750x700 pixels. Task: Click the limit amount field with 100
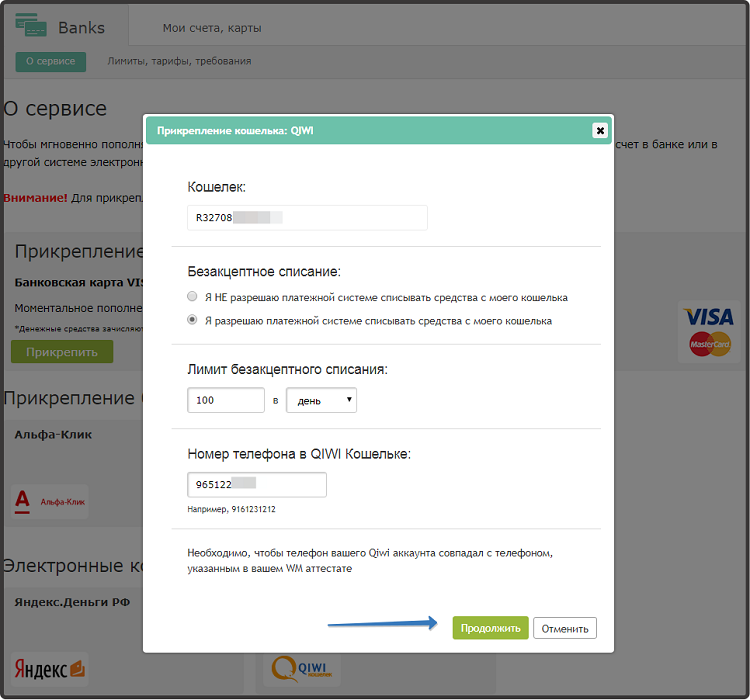click(226, 400)
